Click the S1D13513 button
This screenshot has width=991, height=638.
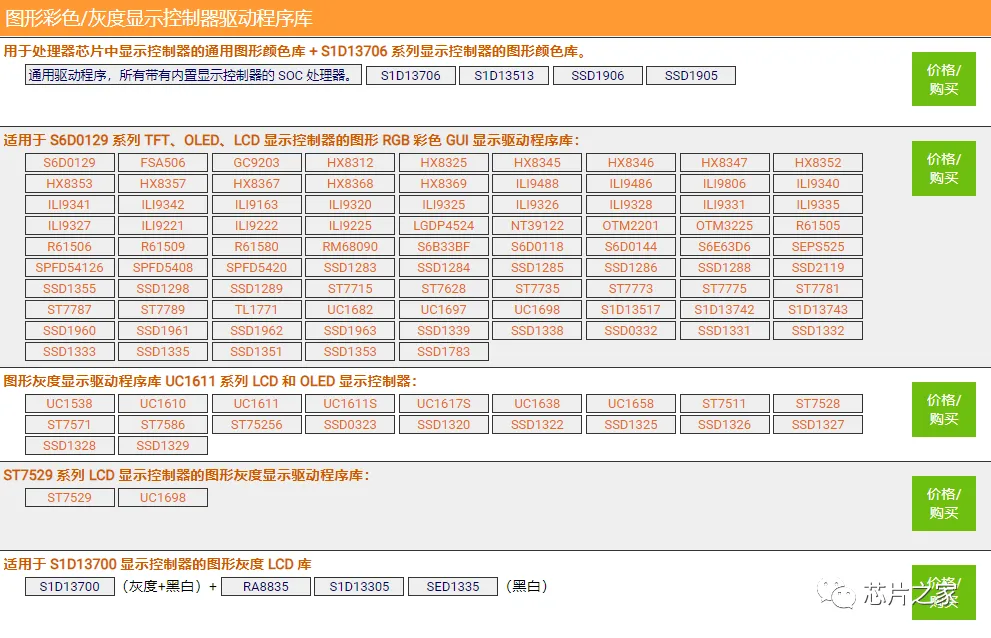tap(504, 74)
